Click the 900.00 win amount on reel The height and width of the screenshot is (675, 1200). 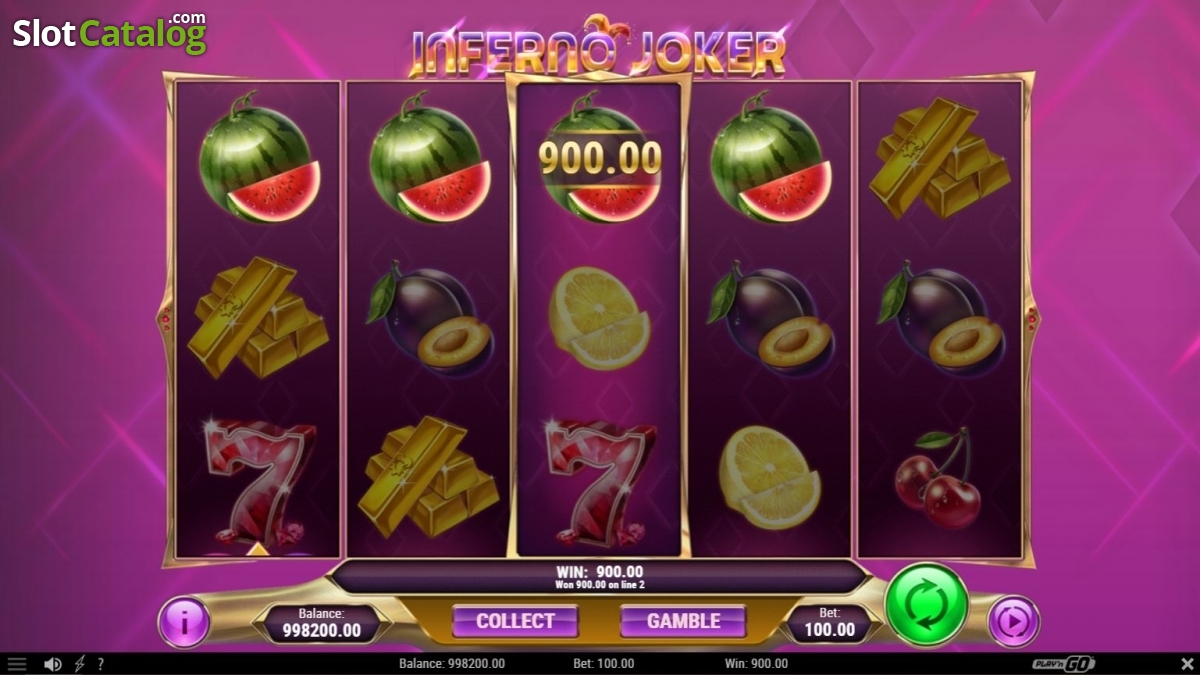coord(600,157)
